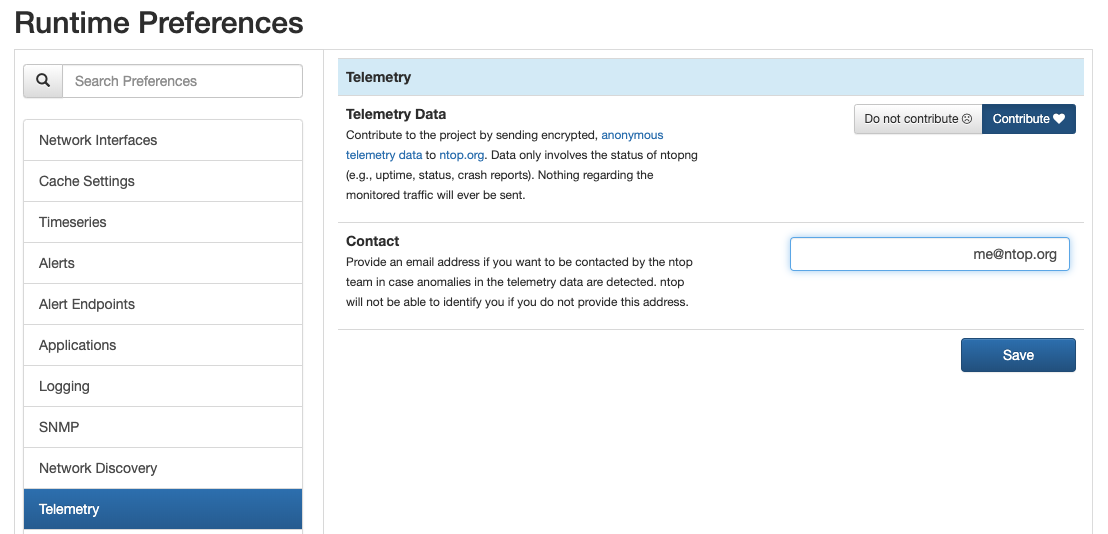Click the magnifying glass search icon

pos(43,81)
